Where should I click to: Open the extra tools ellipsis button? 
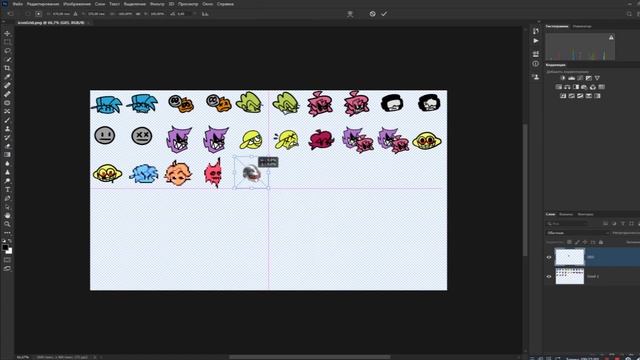pos(7,233)
